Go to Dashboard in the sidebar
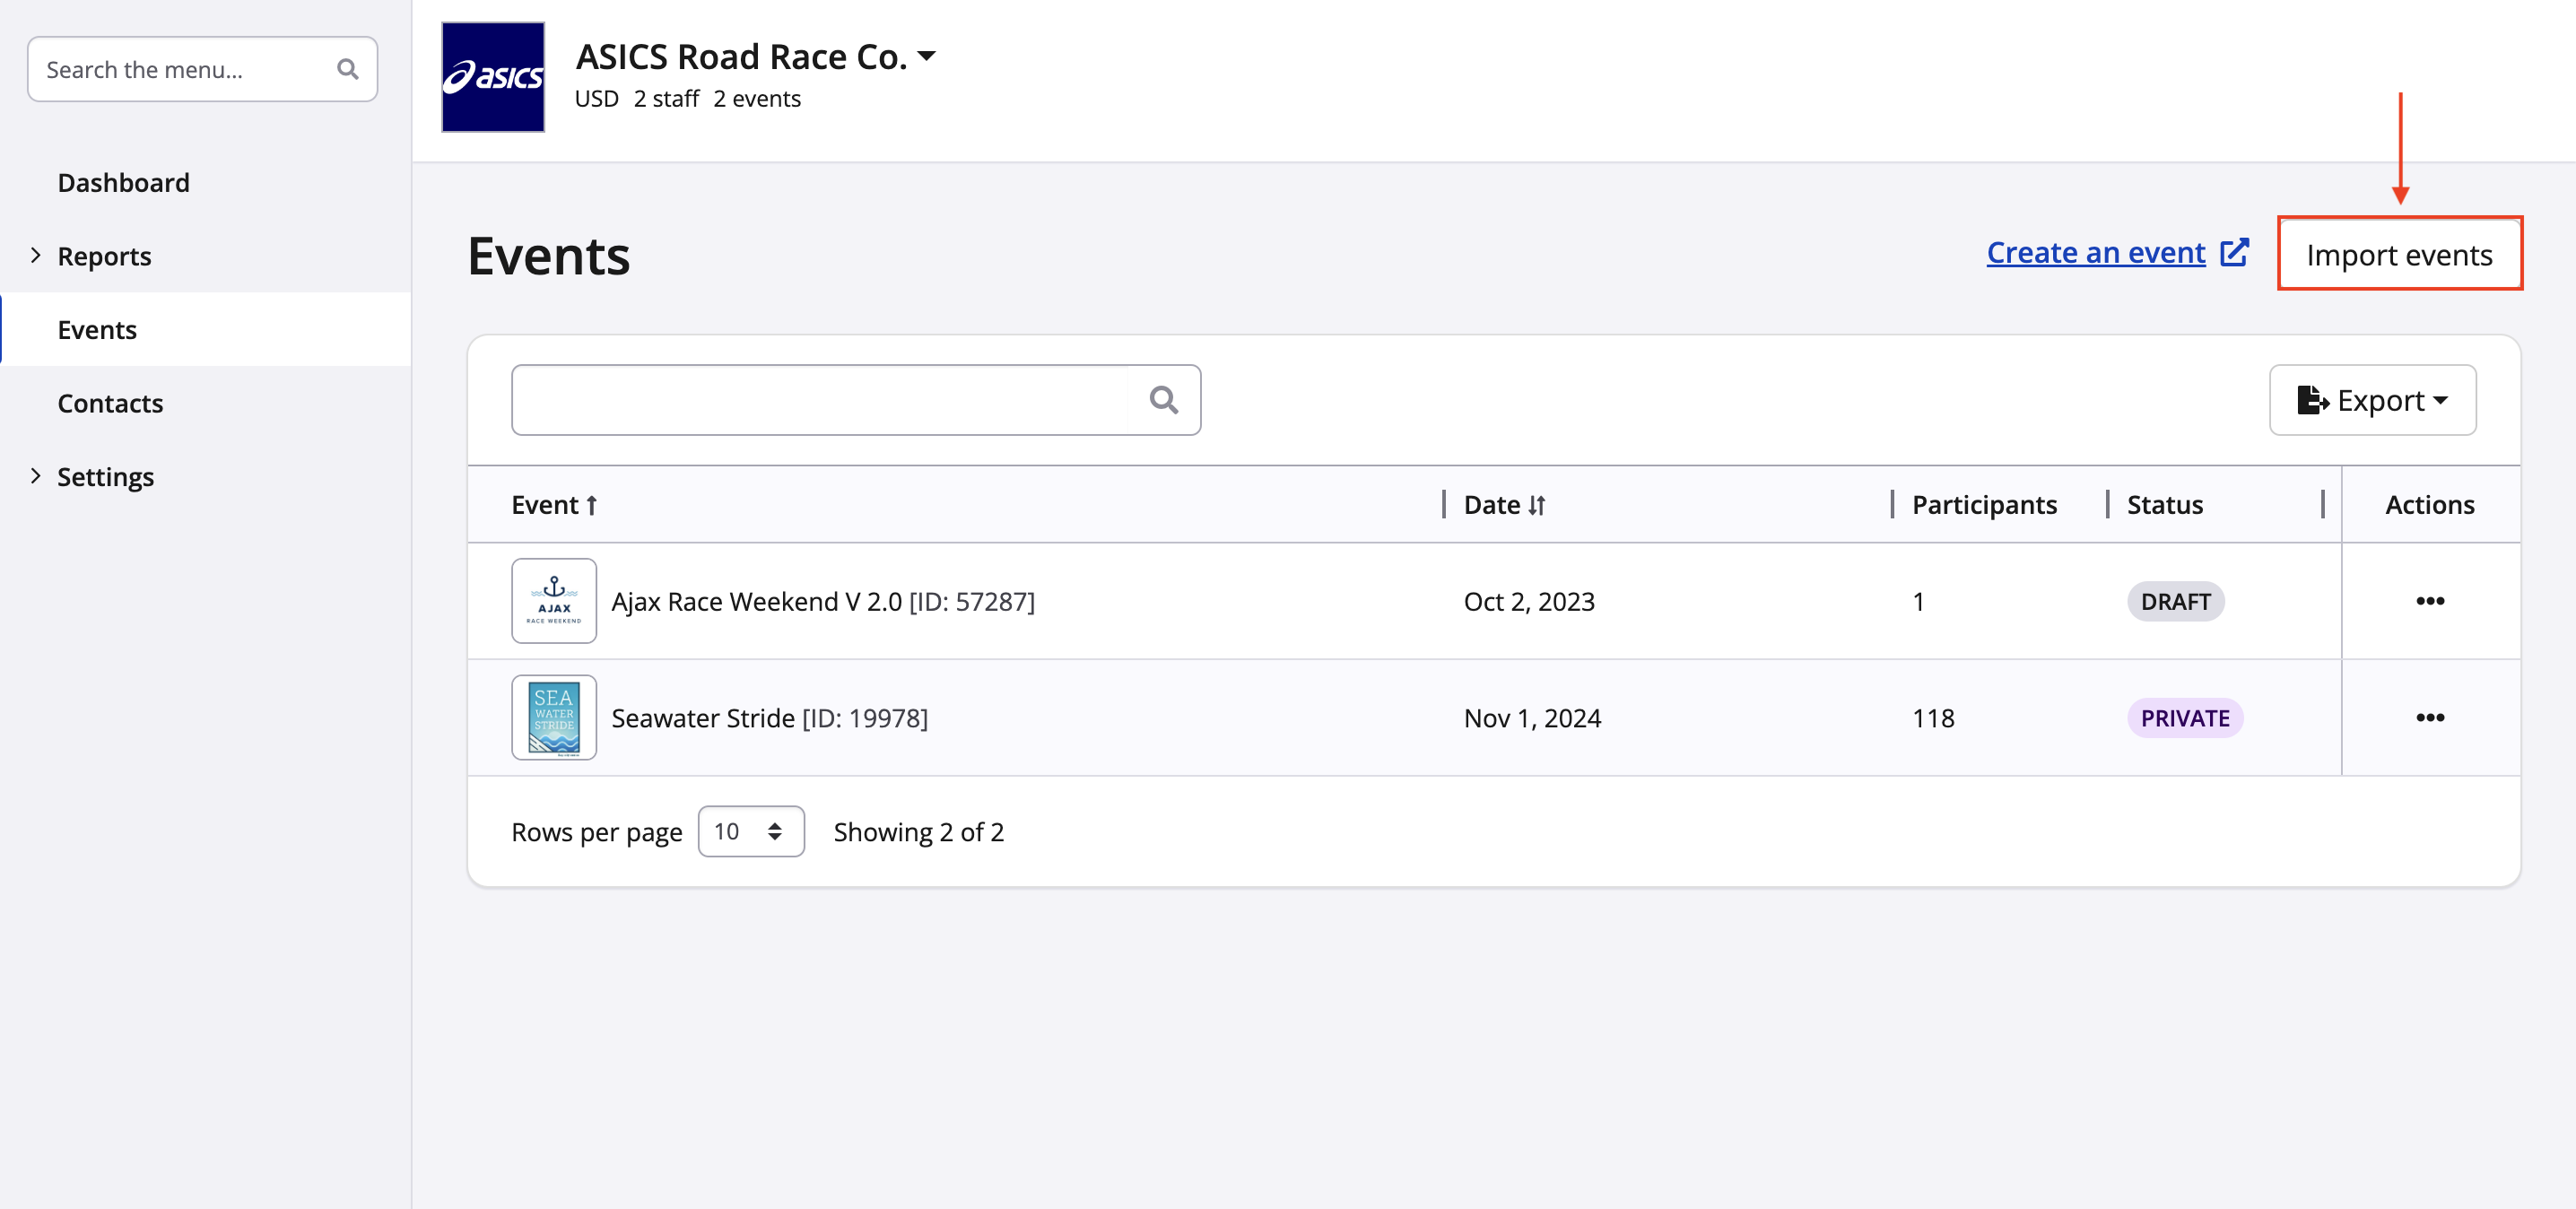The image size is (2576, 1209). 123,183
